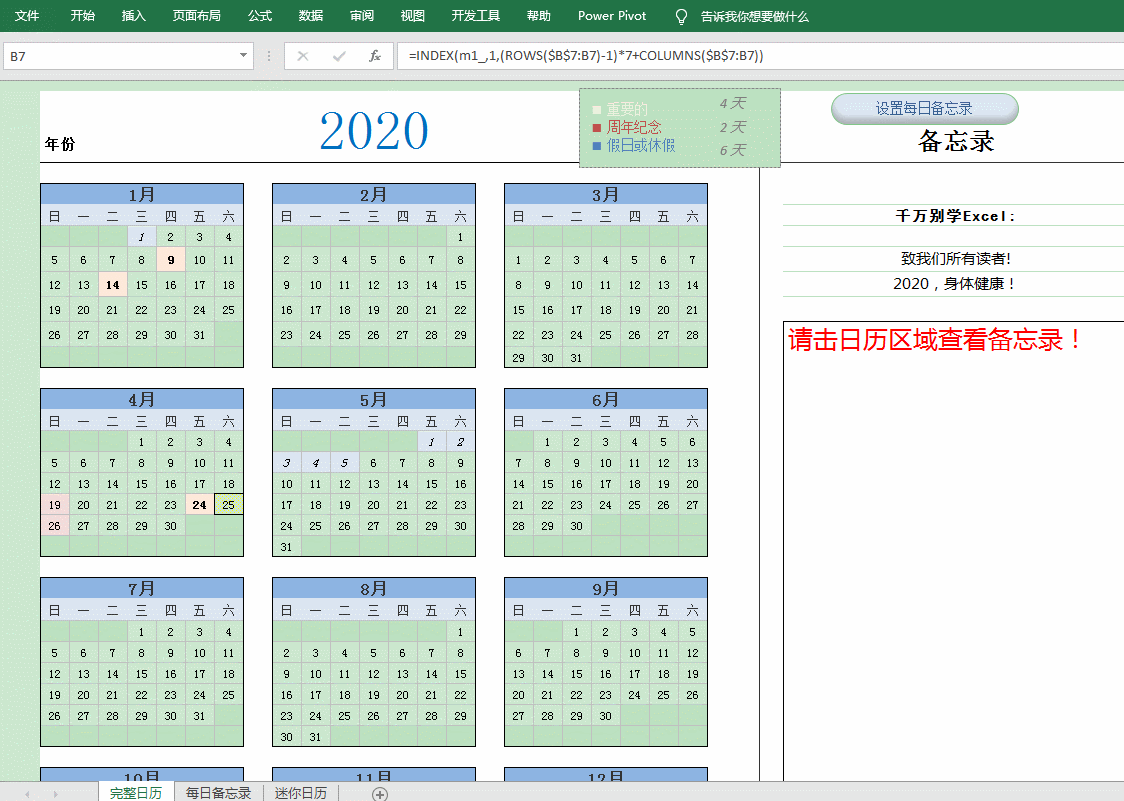Click the blue 假日或休假 legend swatch
This screenshot has height=801, width=1124.
pos(597,145)
